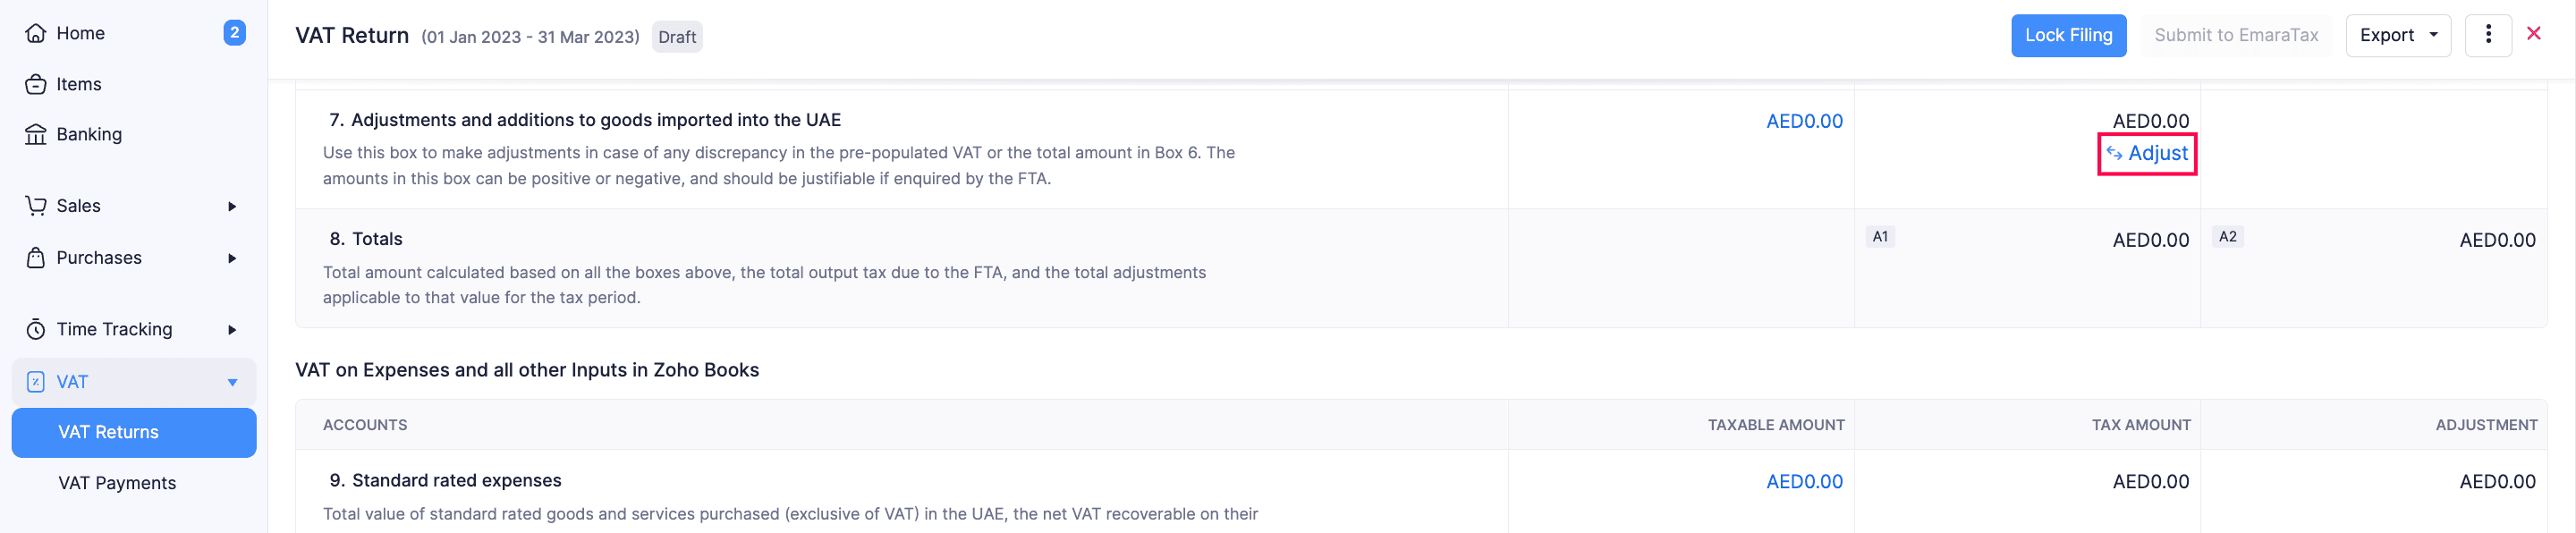Click the Purchases bag icon
2576x533 pixels.
(x=36, y=258)
